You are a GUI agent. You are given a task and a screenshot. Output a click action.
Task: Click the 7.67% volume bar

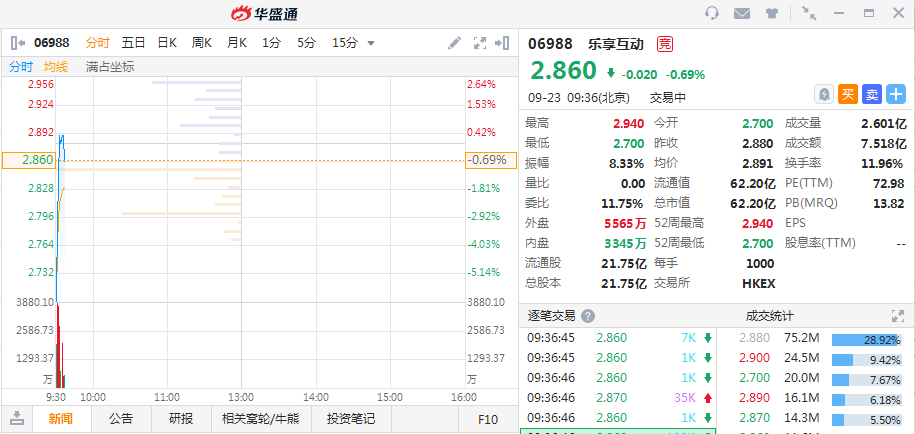[867, 380]
